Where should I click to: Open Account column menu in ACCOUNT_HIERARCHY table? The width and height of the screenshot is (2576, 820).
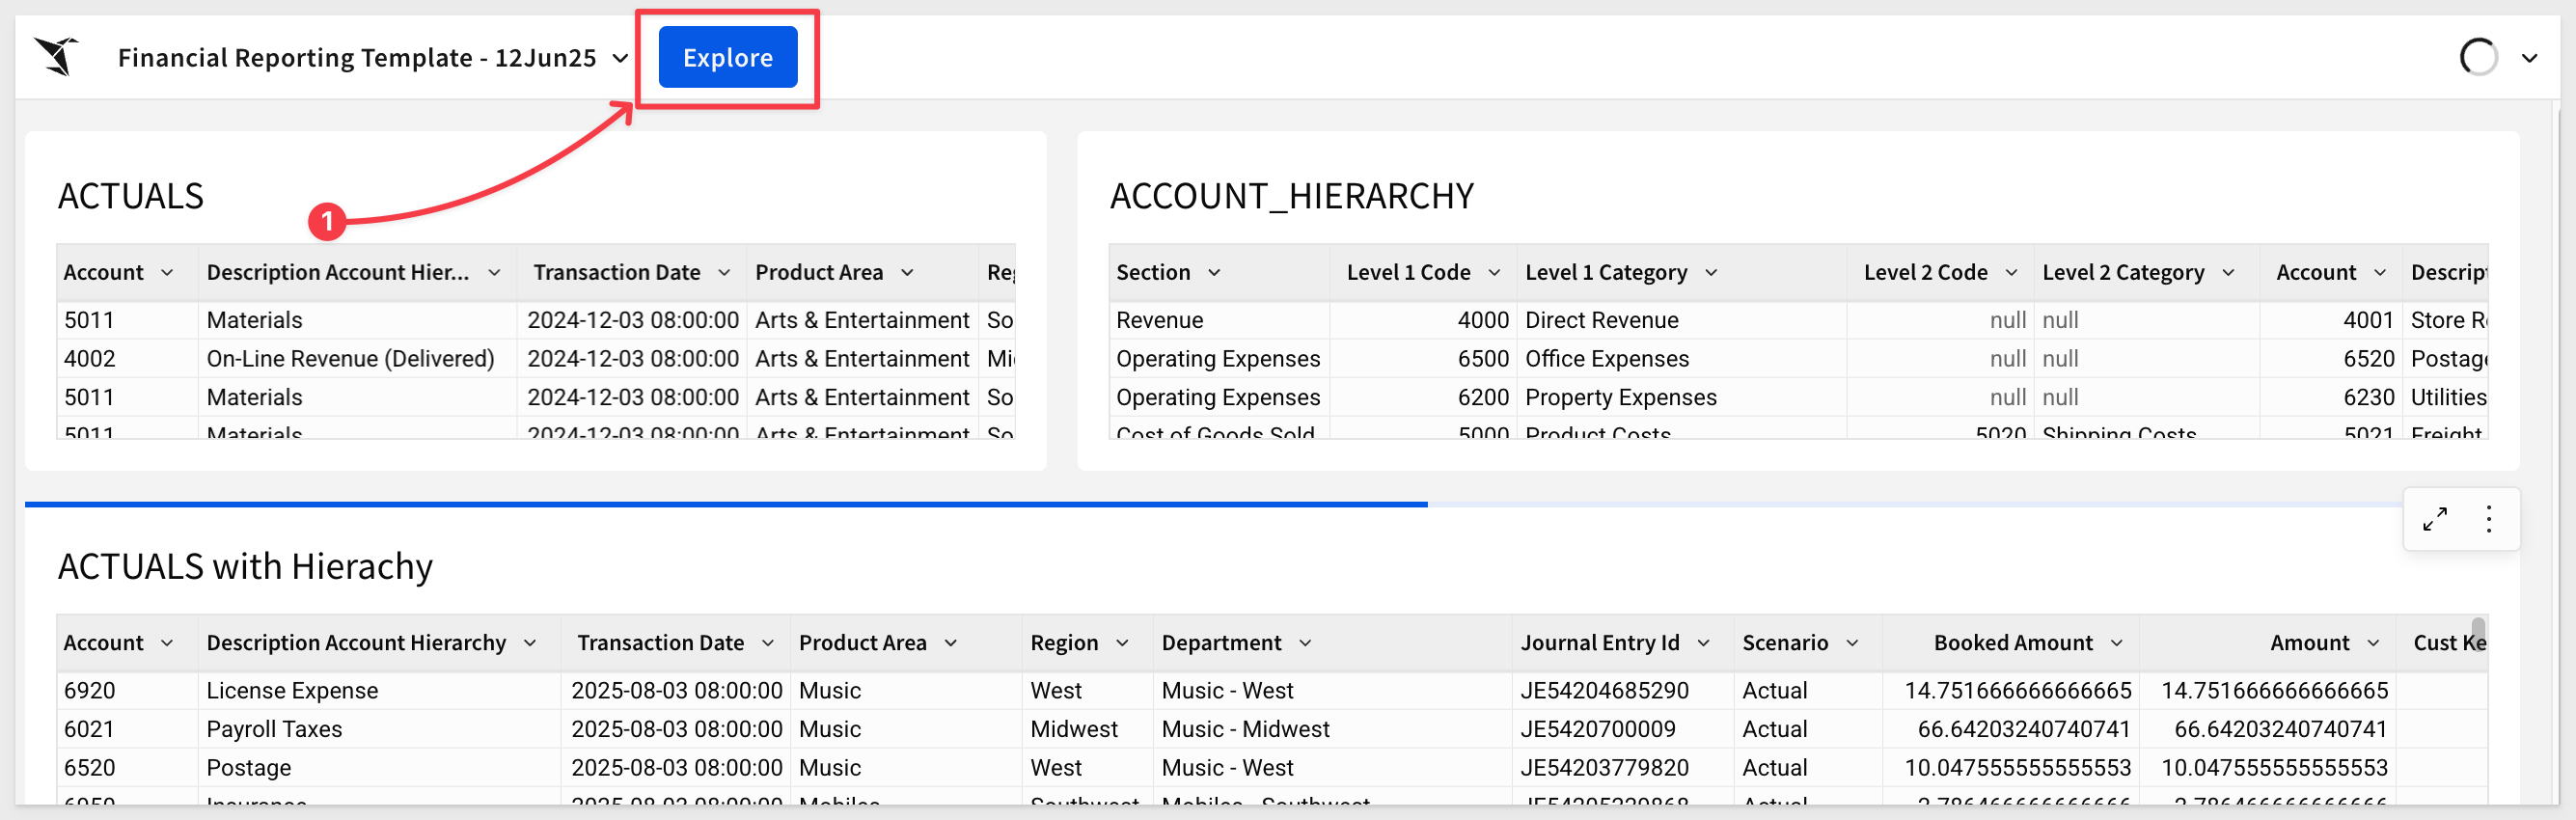[2379, 273]
